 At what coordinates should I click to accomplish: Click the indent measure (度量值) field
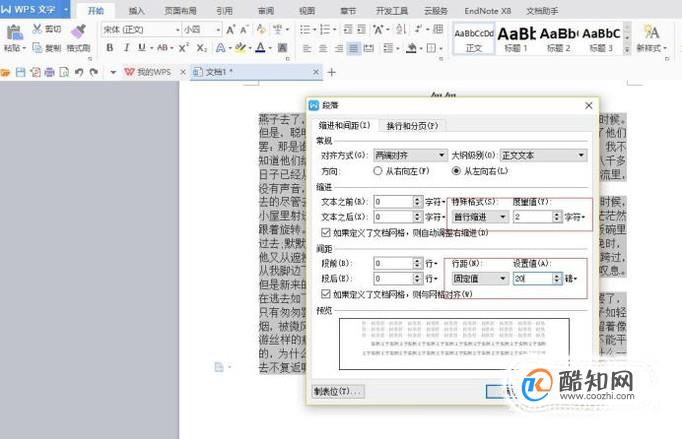(537, 217)
